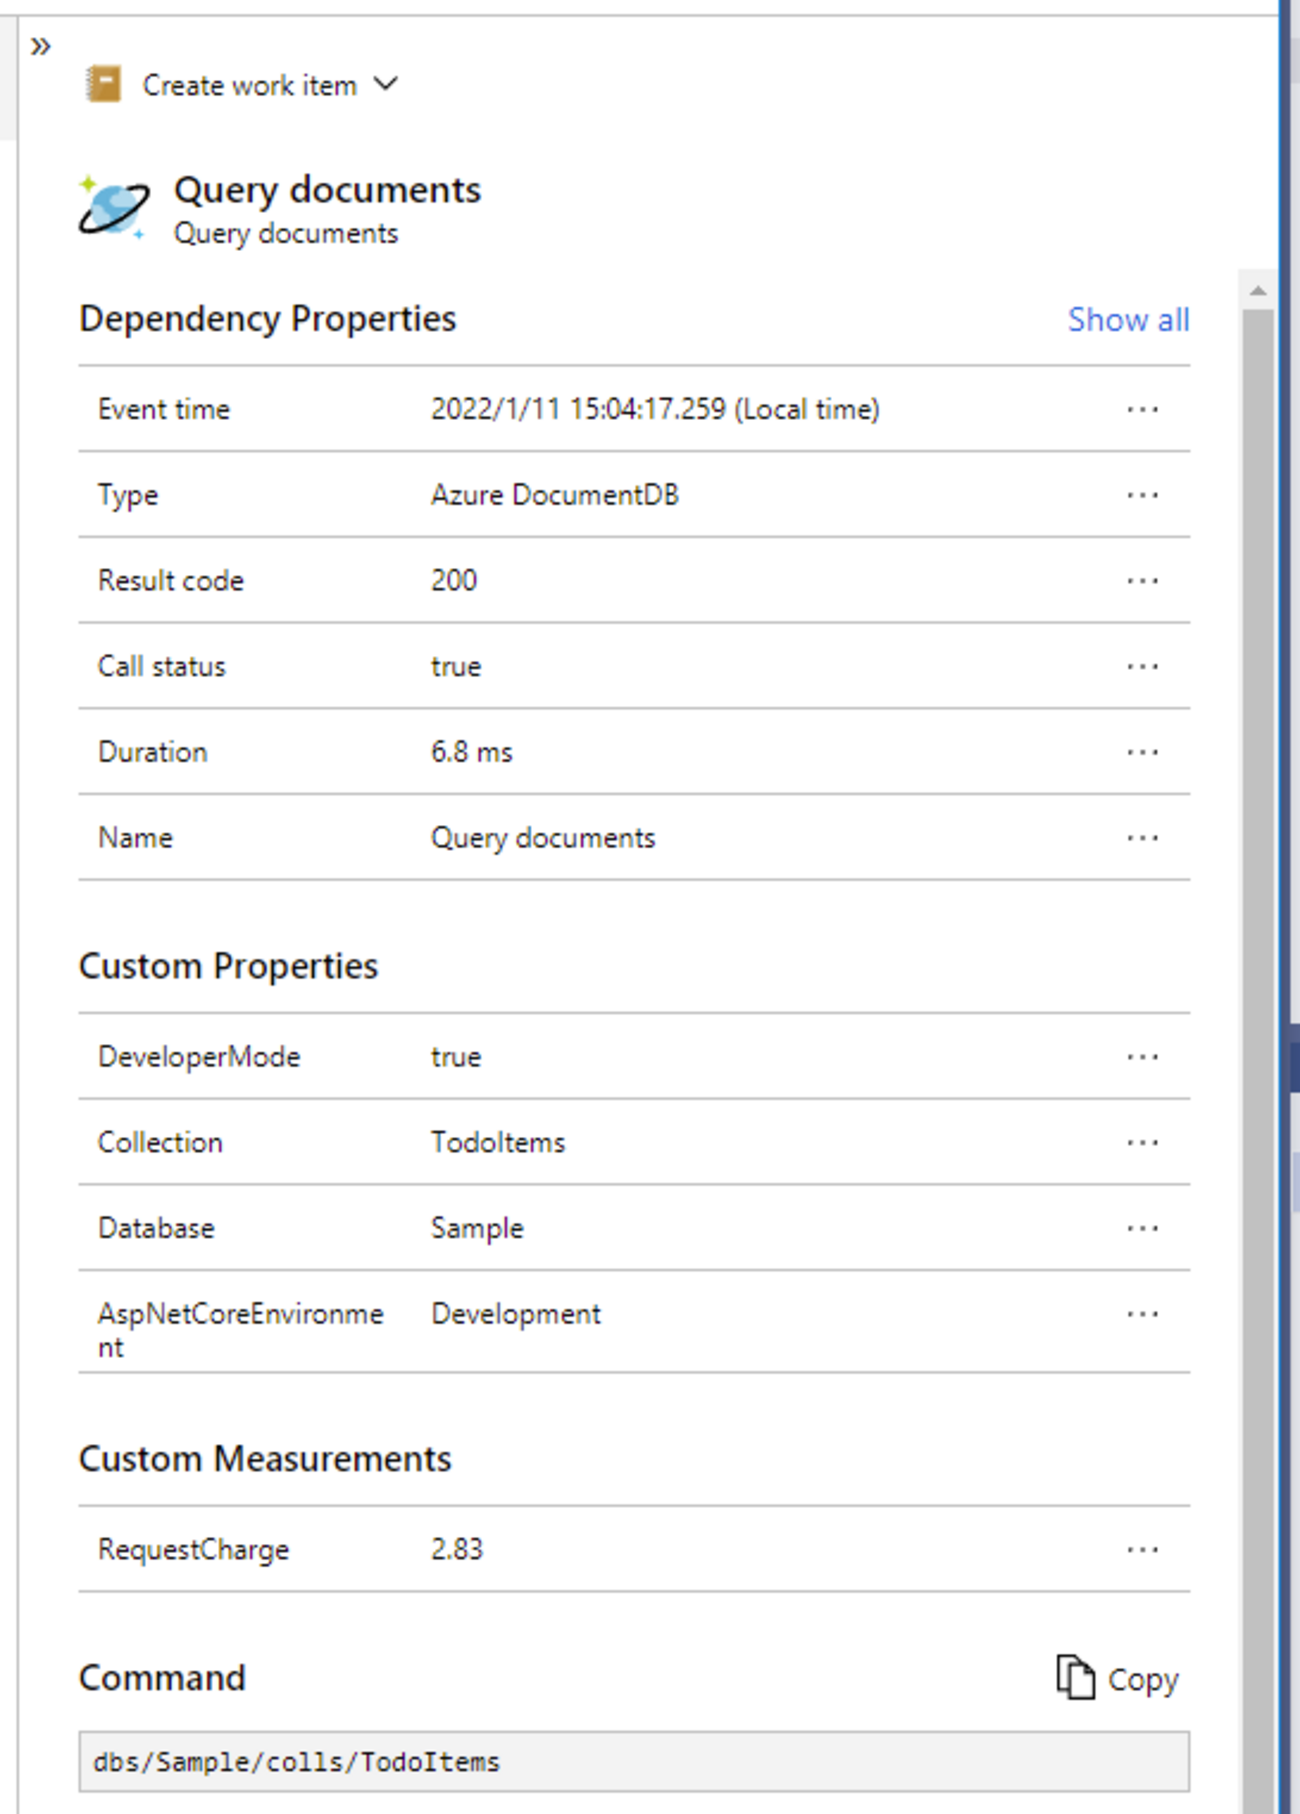Open Create work item dropdown arrow
Viewport: 1300px width, 1814px height.
click(x=386, y=84)
